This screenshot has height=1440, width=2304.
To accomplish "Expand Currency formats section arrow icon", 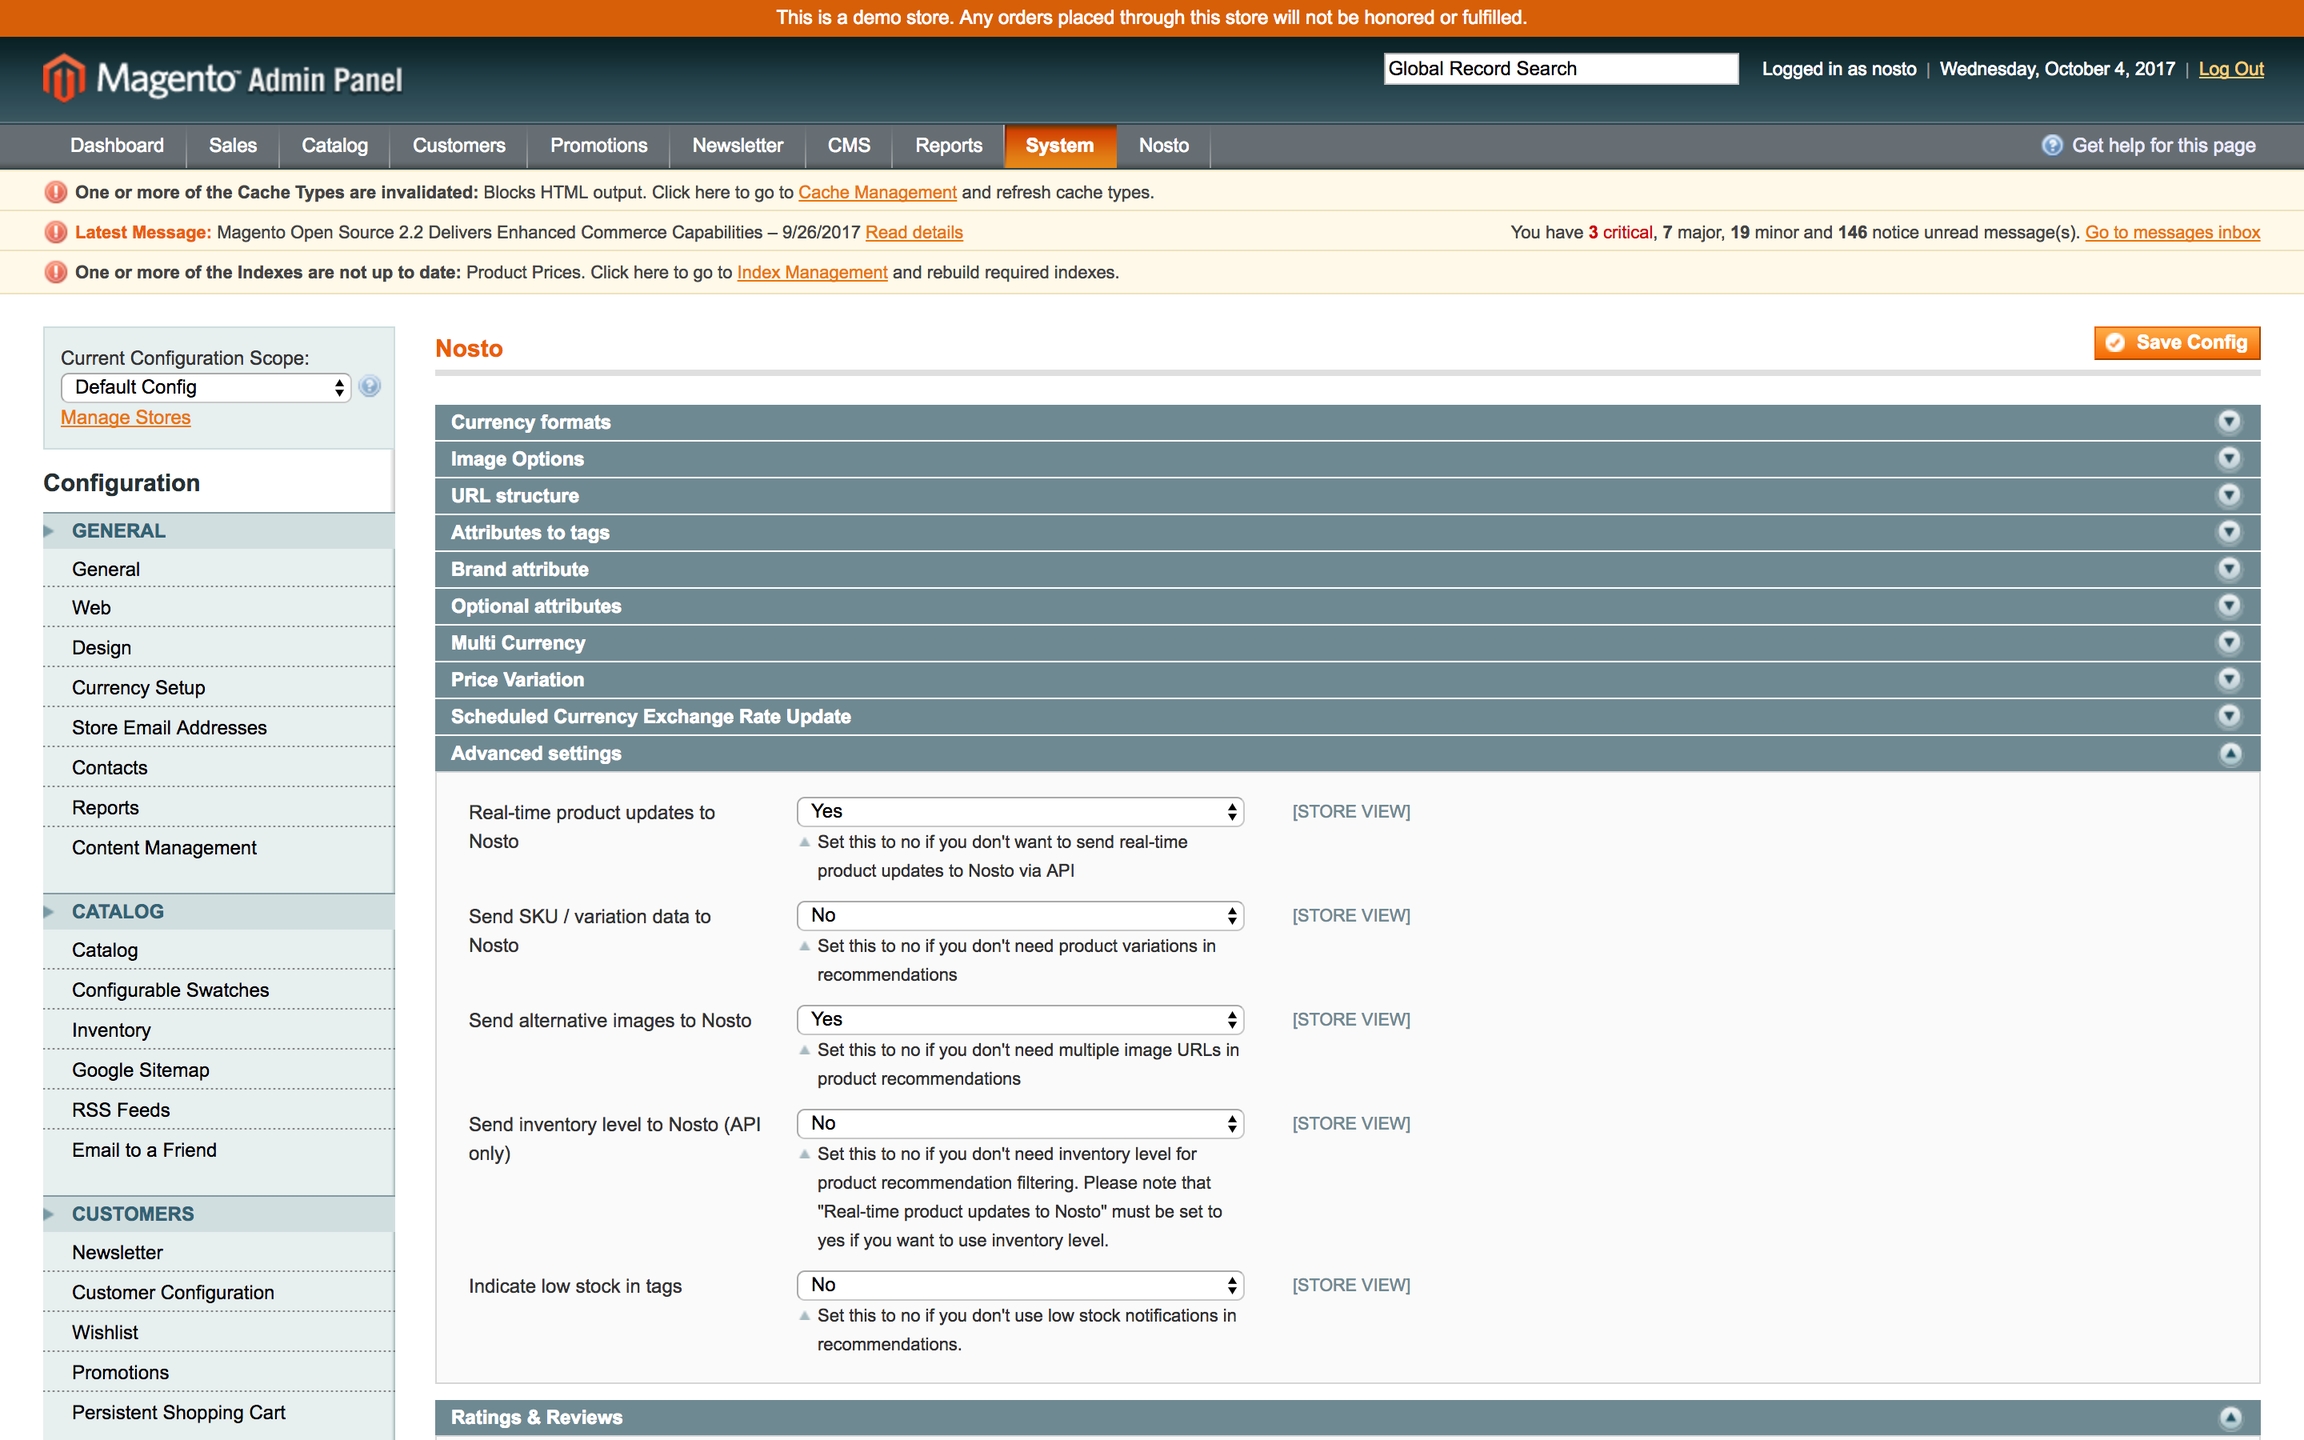I will click(2229, 422).
